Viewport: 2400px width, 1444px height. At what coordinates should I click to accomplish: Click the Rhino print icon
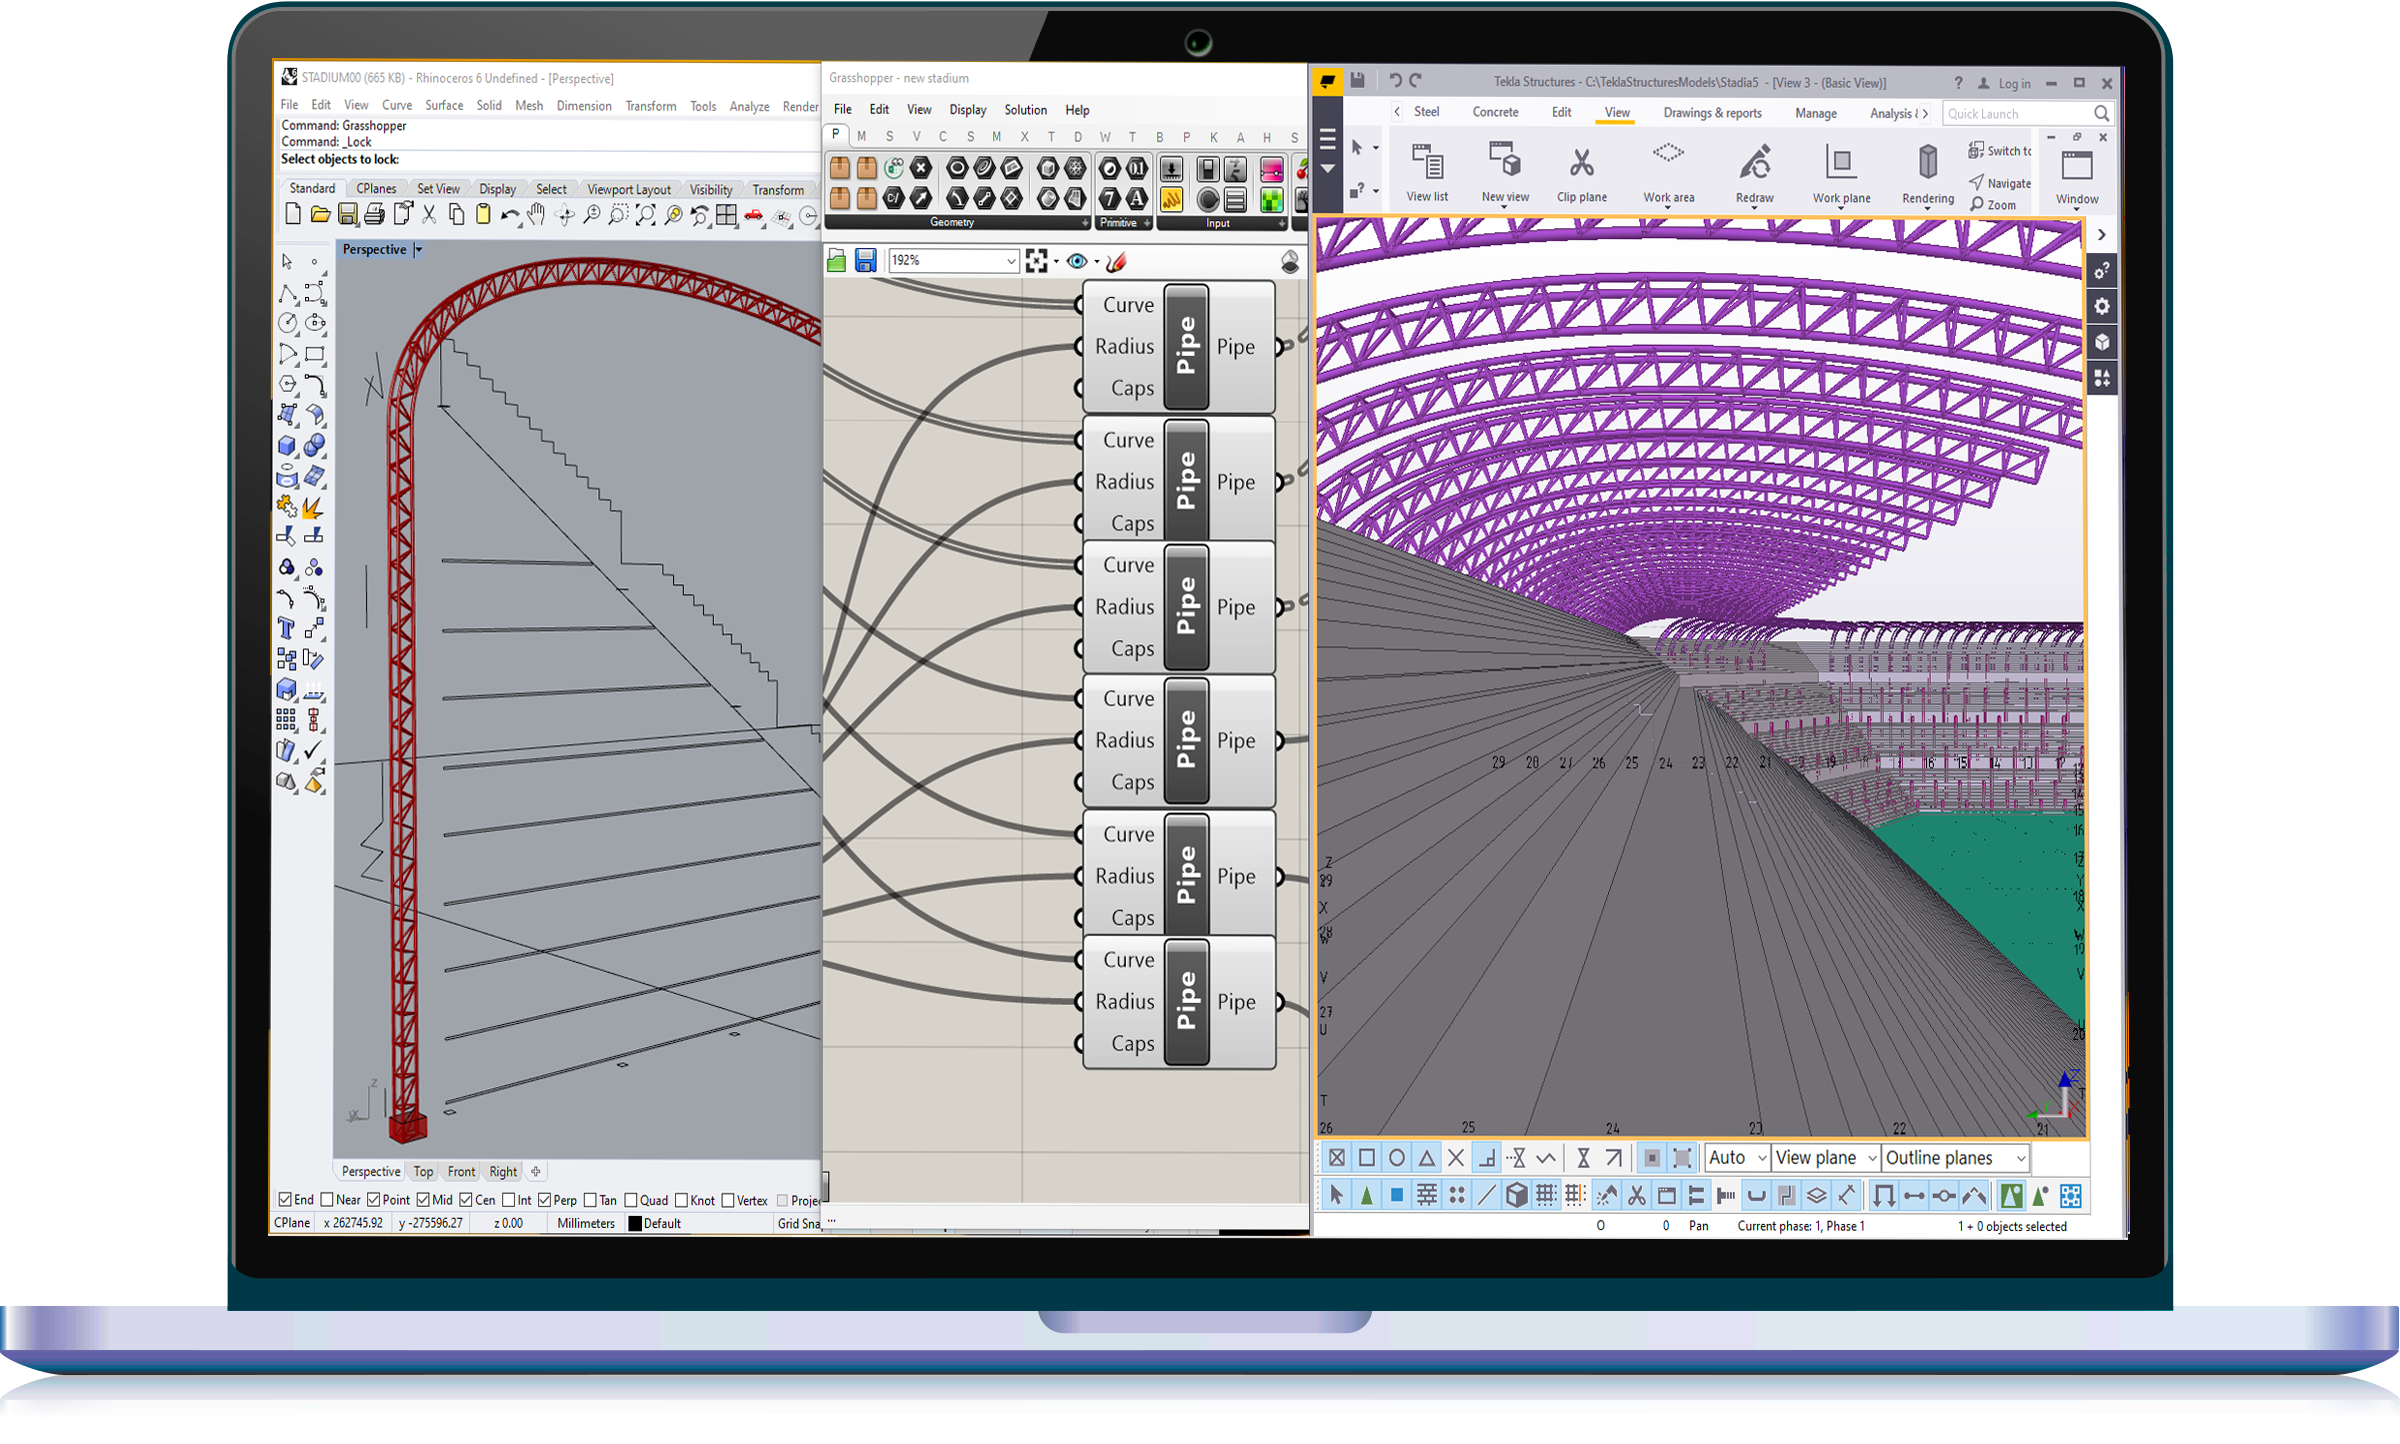tap(375, 214)
